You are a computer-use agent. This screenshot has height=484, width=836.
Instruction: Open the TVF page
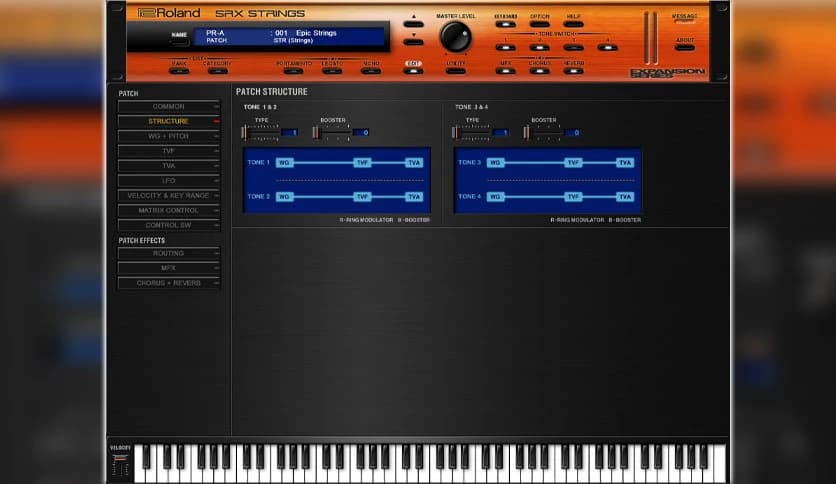coord(168,151)
